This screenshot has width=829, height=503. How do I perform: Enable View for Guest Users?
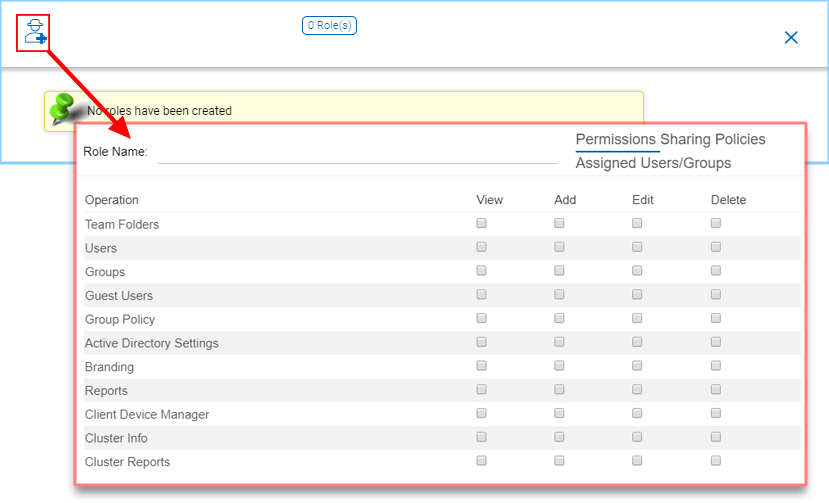pos(481,294)
